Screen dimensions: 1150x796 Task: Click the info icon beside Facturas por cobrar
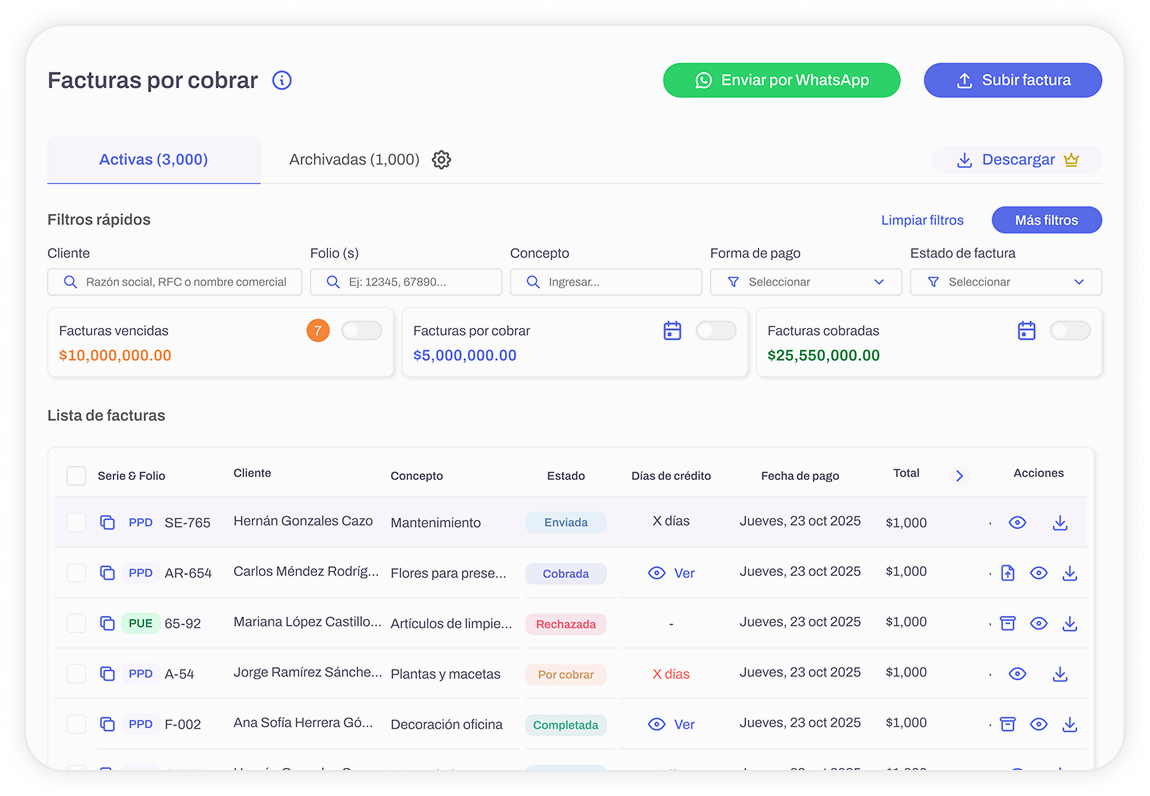click(282, 81)
